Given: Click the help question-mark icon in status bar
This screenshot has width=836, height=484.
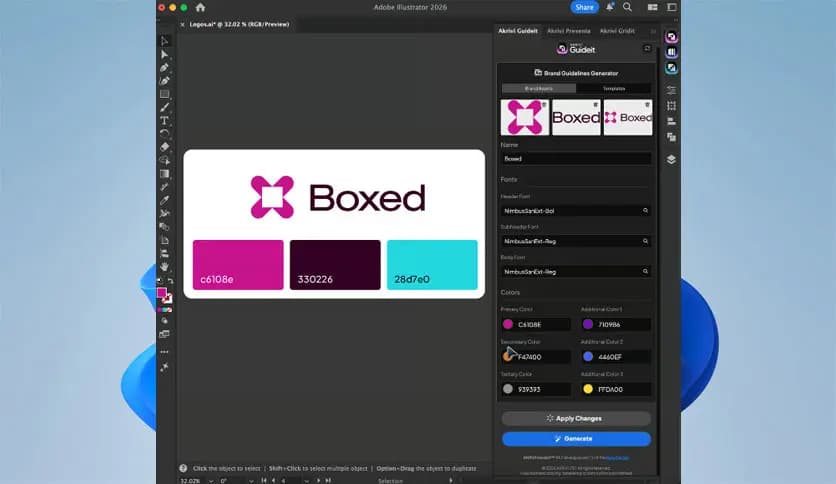Looking at the screenshot, I should pyautogui.click(x=183, y=468).
